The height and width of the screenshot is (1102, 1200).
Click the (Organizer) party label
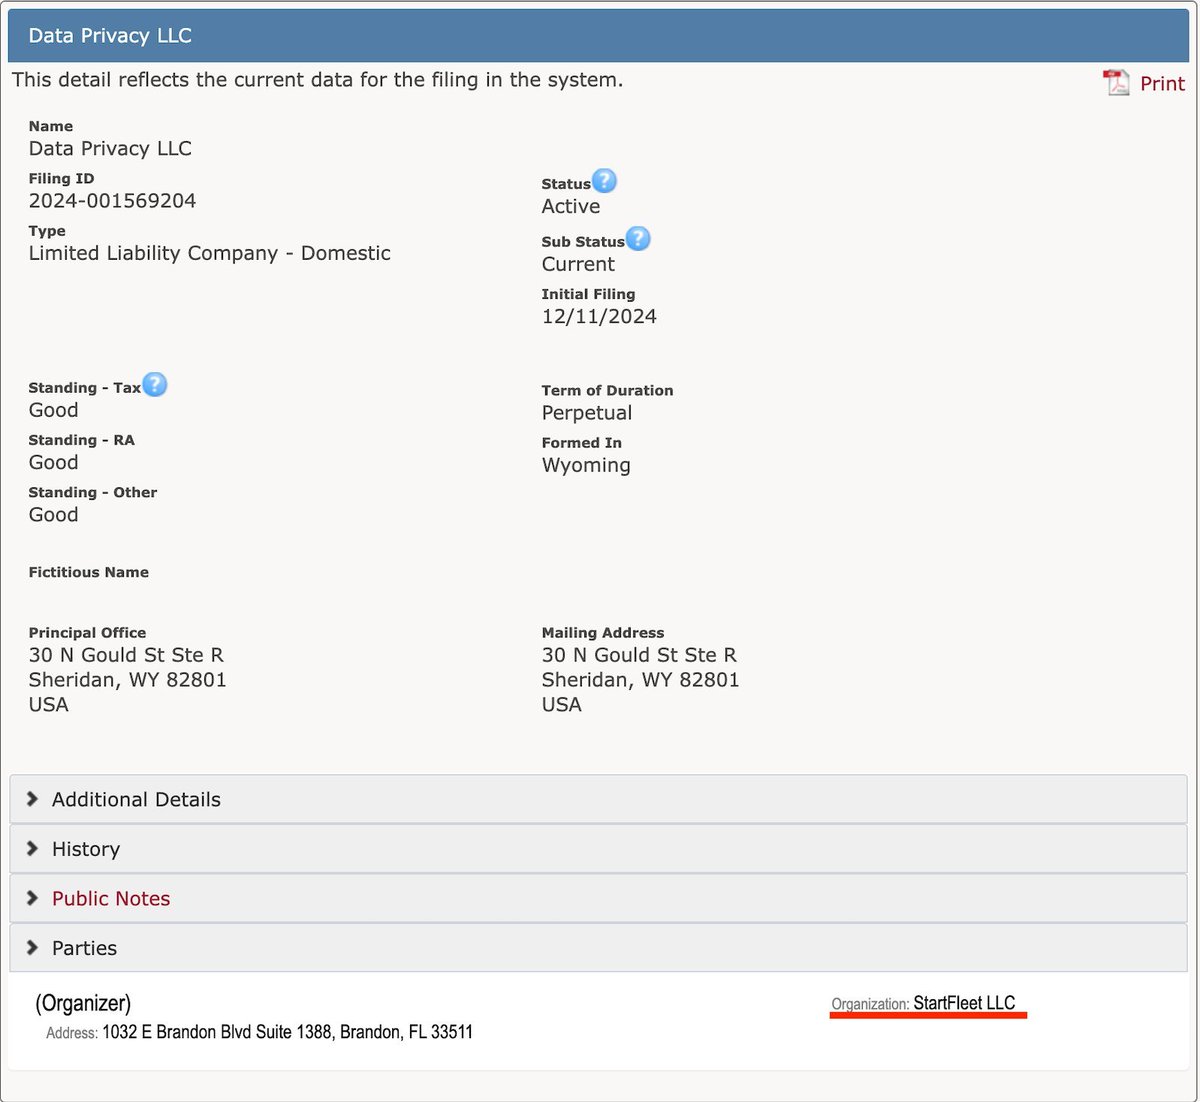(x=83, y=1003)
